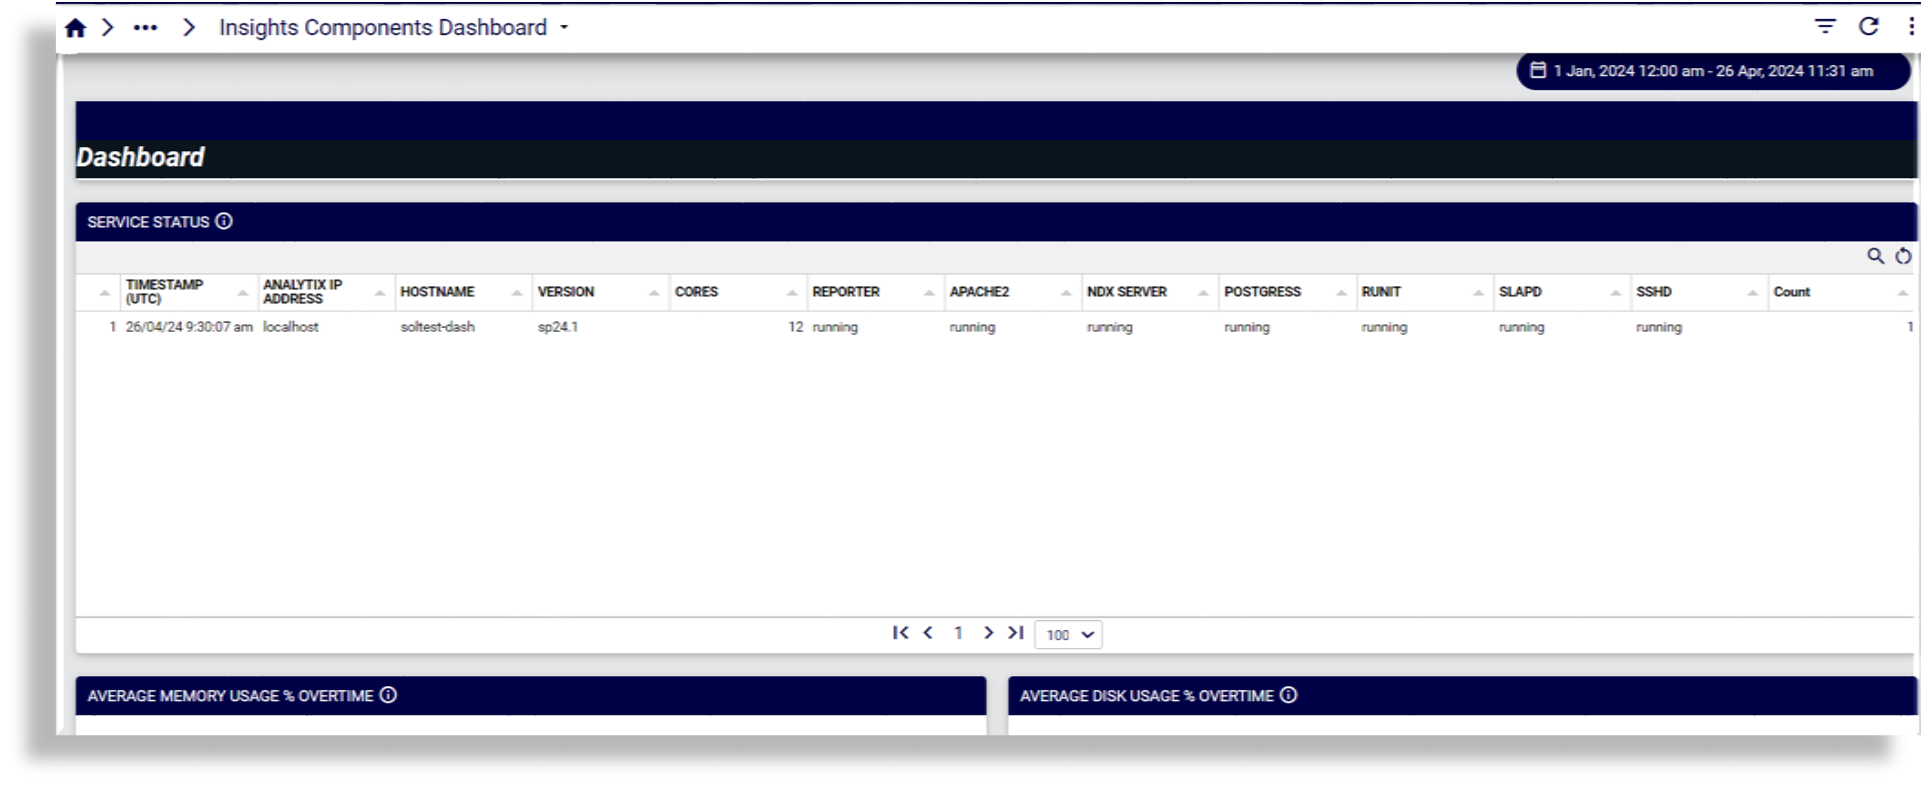Click the chevron before Insights Components Dashboard
Image resolution: width=1923 pixels, height=786 pixels.
point(189,28)
